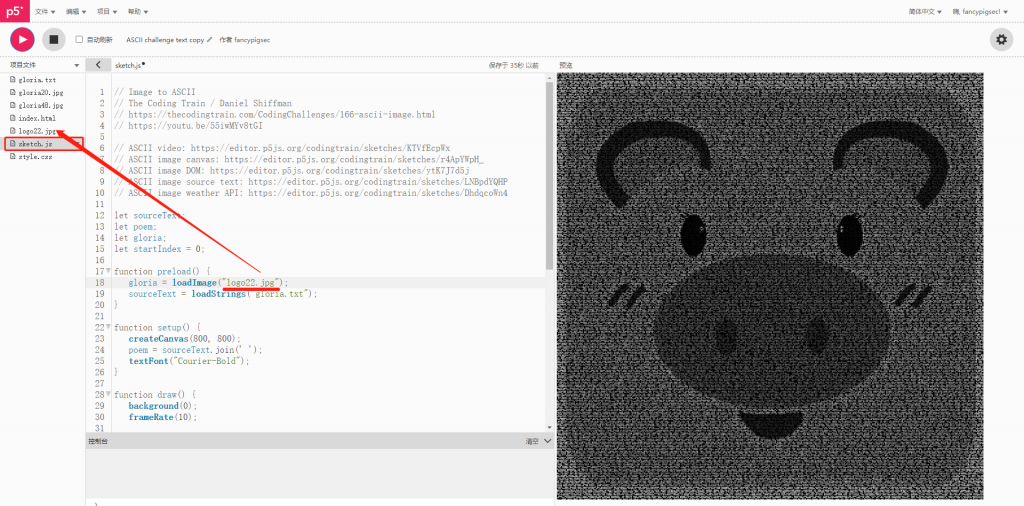Open the fancypigsec account dropdown
Viewport: 1024px width, 506px height.
click(x=980, y=12)
